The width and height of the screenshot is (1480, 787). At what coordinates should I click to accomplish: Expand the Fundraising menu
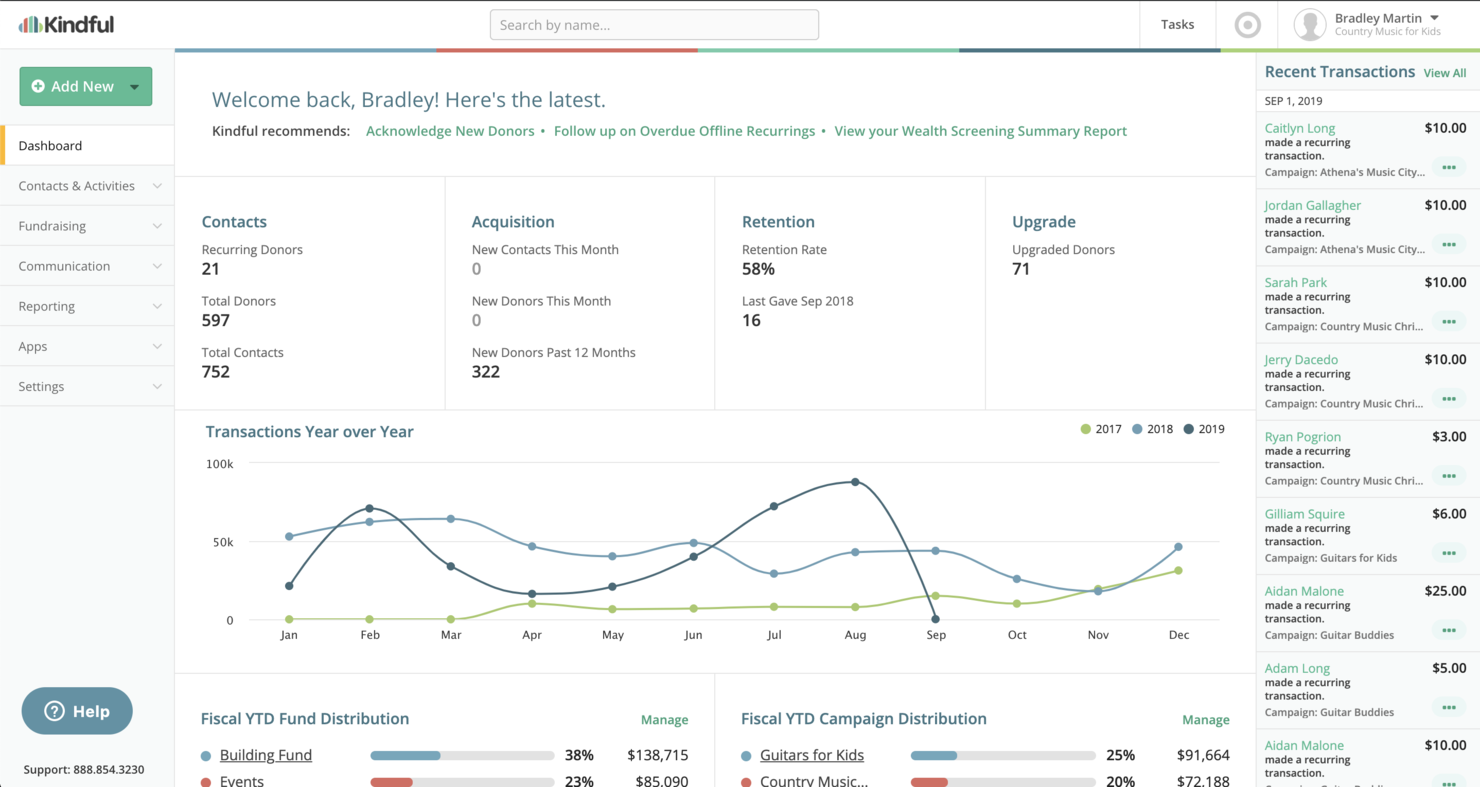87,226
